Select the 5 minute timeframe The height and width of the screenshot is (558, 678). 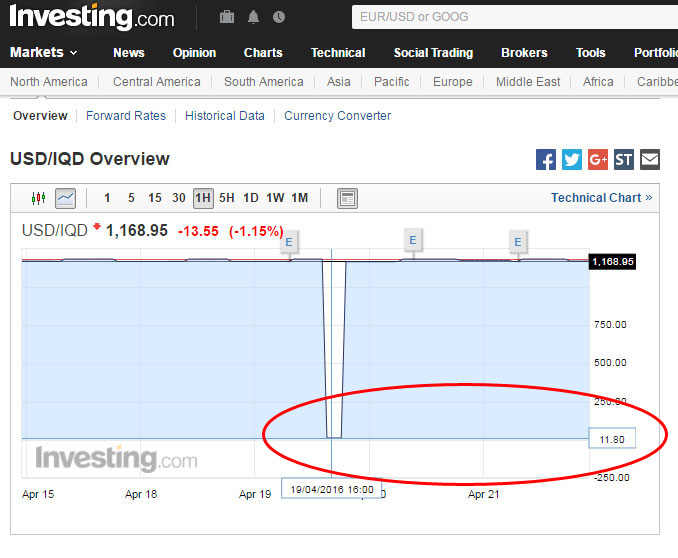131,198
